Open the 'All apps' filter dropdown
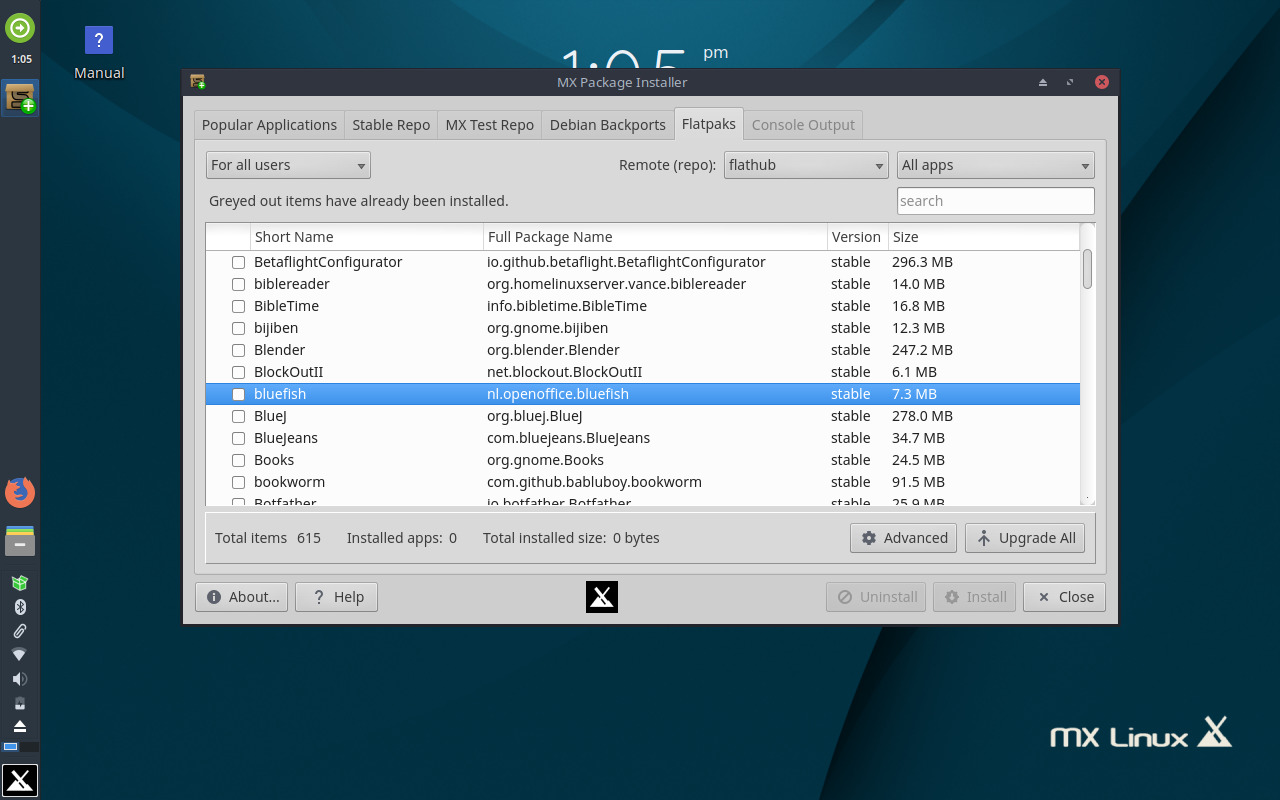This screenshot has height=800, width=1280. (x=995, y=164)
